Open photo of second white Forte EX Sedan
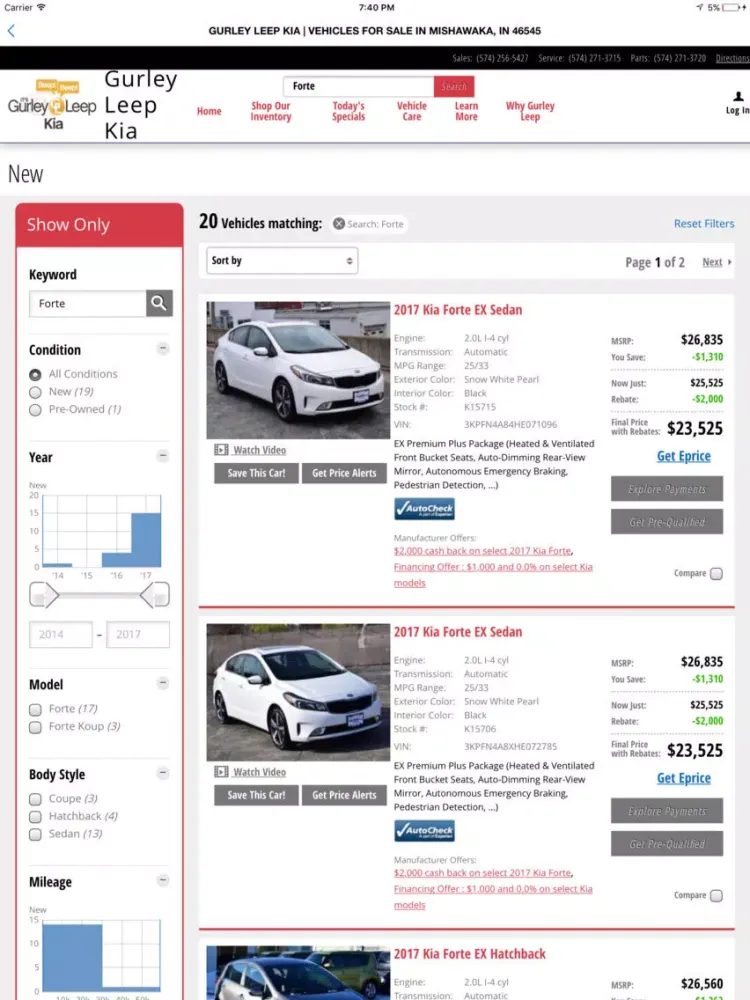Screen dimensions: 750x1000 tap(298, 692)
